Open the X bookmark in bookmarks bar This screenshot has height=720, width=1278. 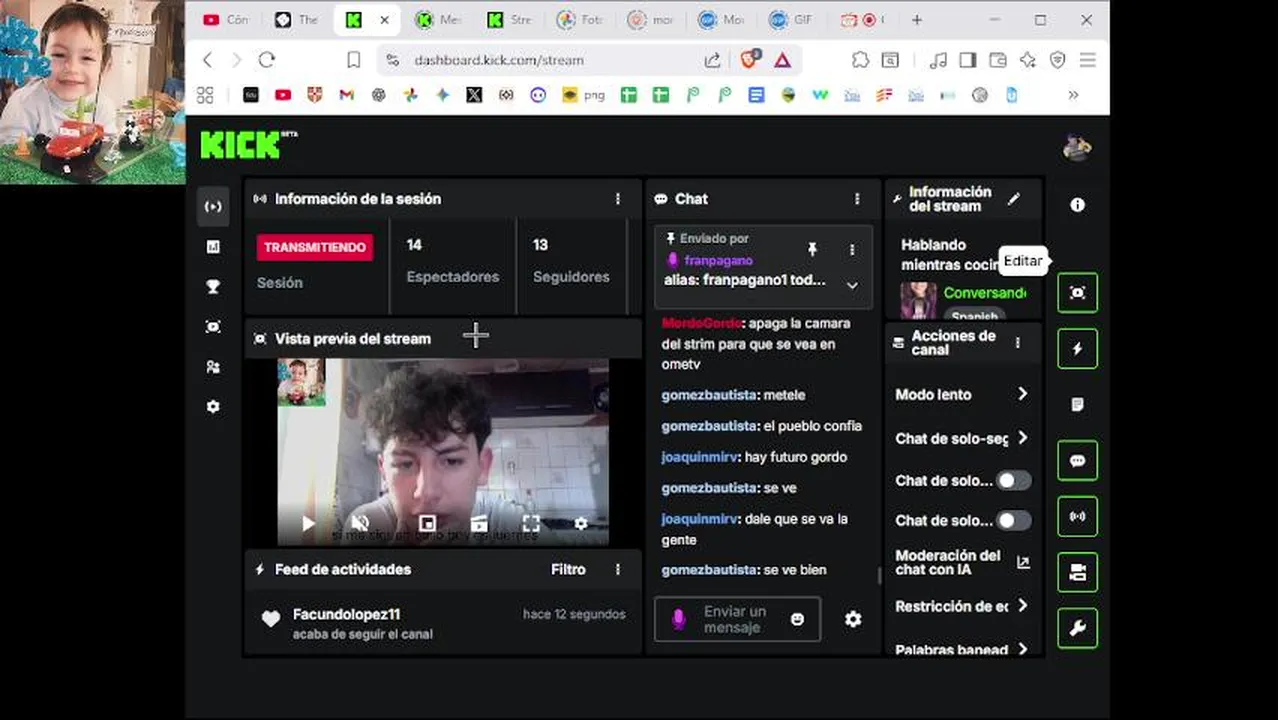point(474,95)
